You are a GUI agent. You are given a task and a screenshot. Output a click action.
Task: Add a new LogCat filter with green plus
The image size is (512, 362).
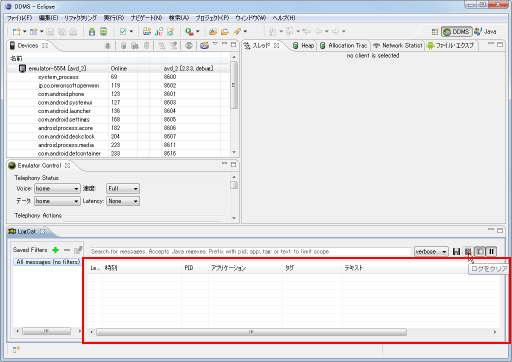[55, 250]
